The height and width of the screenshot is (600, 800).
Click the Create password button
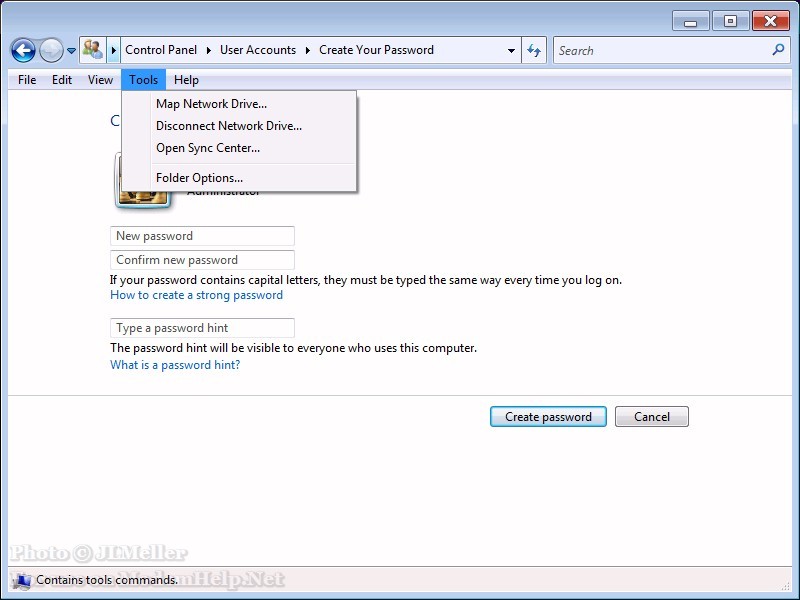[548, 417]
